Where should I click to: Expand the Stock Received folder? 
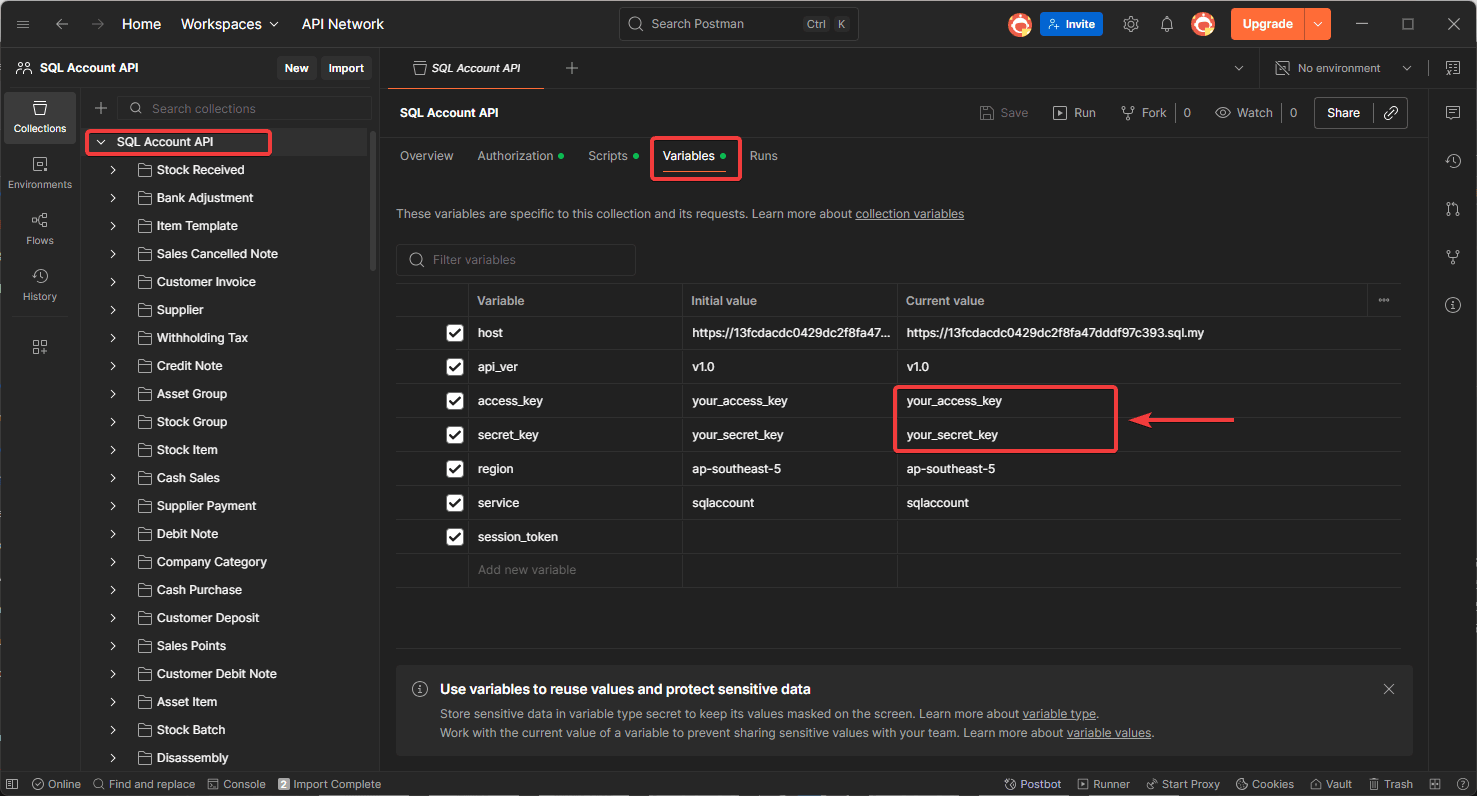pos(113,170)
